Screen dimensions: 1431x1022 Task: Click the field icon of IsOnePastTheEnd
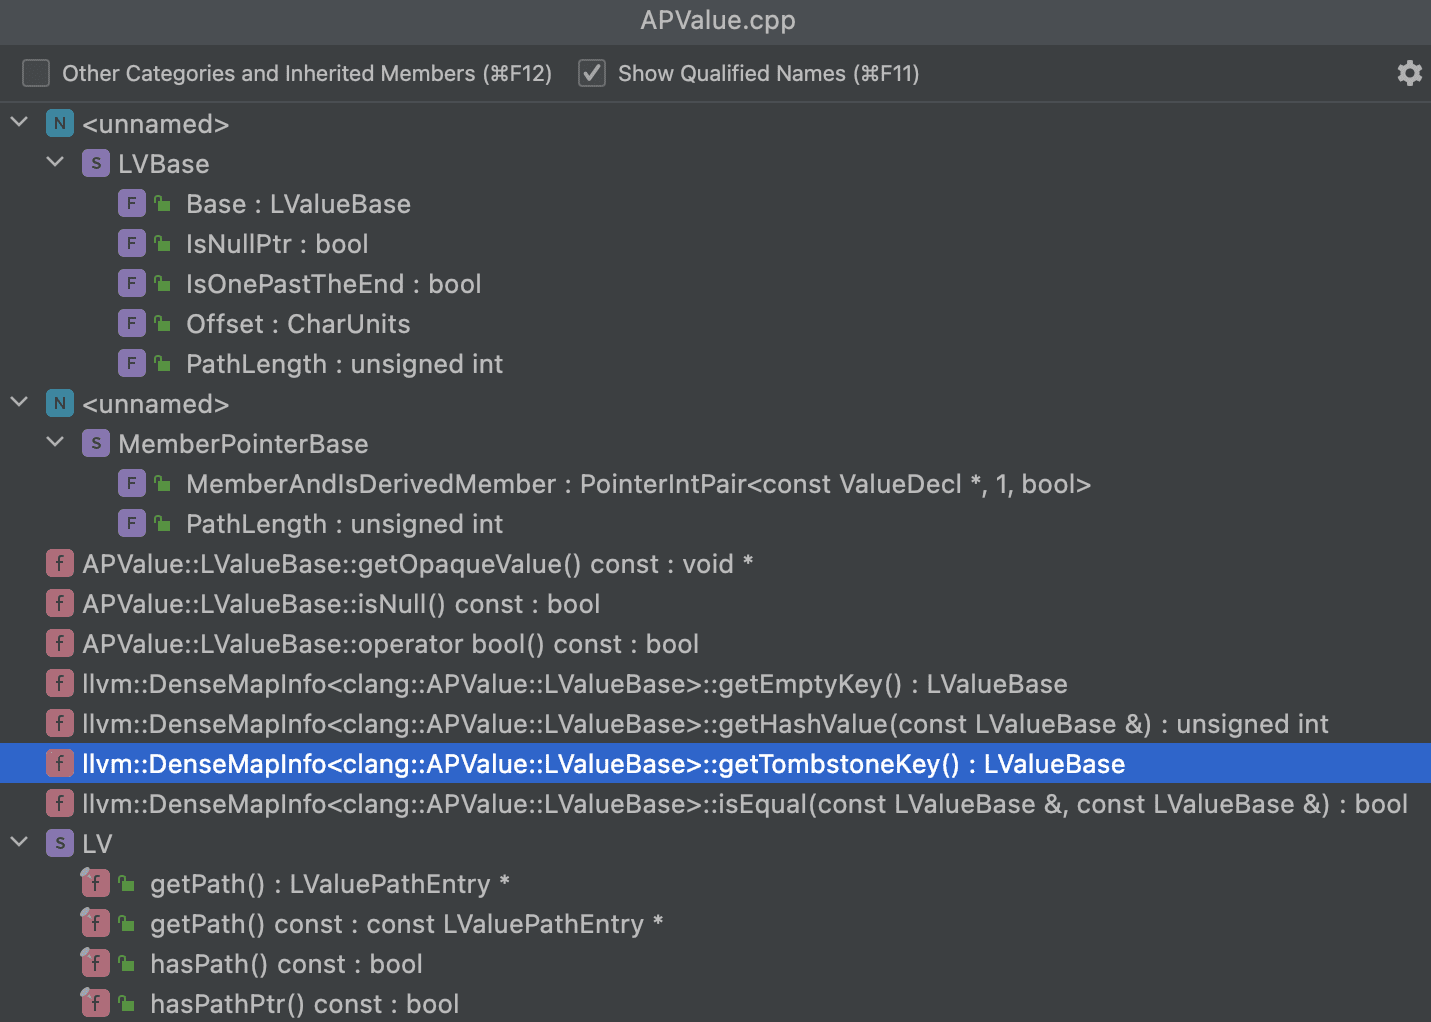coord(132,283)
